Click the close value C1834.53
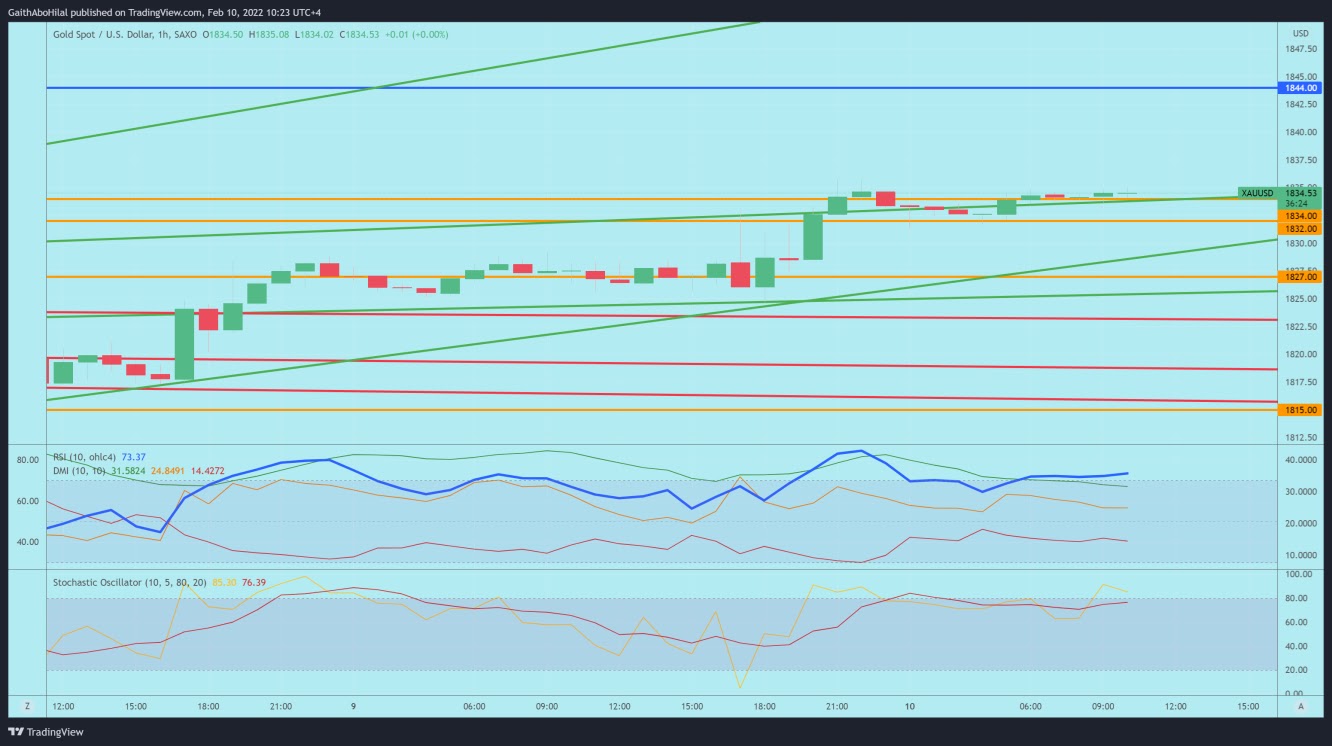This screenshot has width=1332, height=746. pyautogui.click(x=360, y=34)
